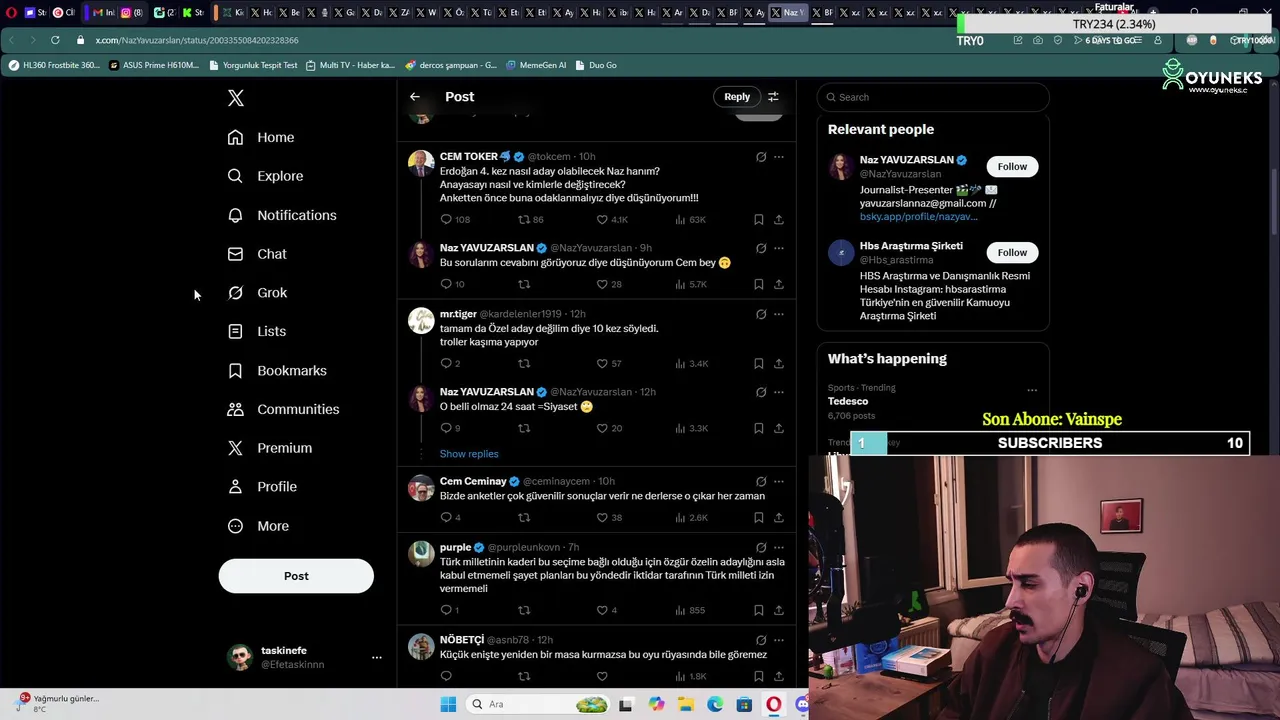
Task: Open Explore from the sidebar
Action: [265, 176]
